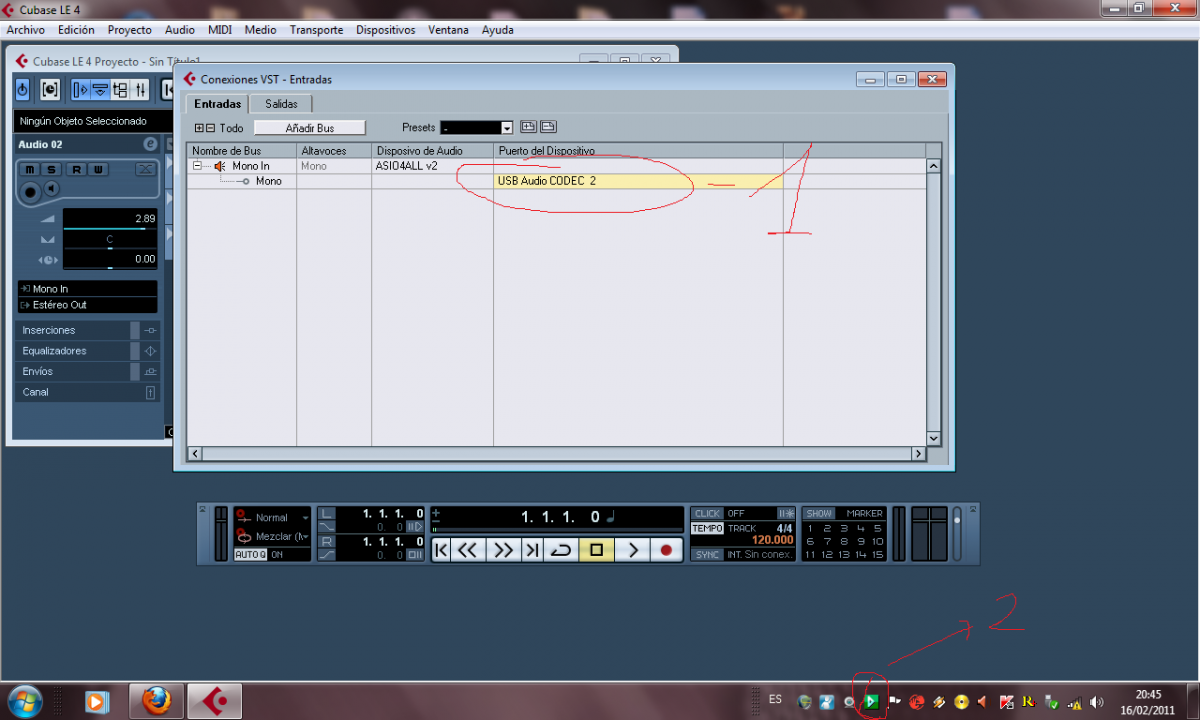Adjust the transport output level slider
Screen dimensions: 1200x720
(957, 533)
